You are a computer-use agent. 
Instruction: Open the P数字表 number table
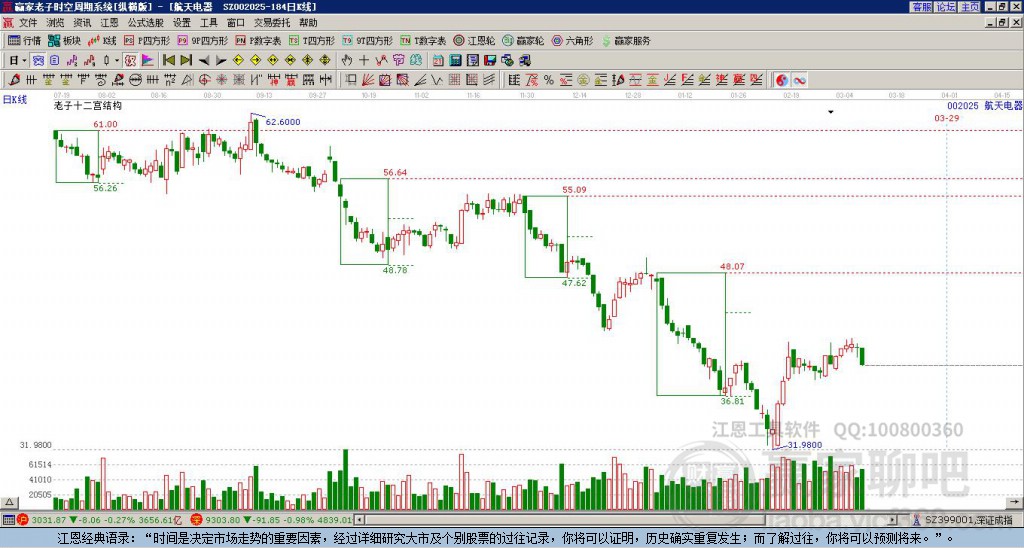(x=258, y=40)
